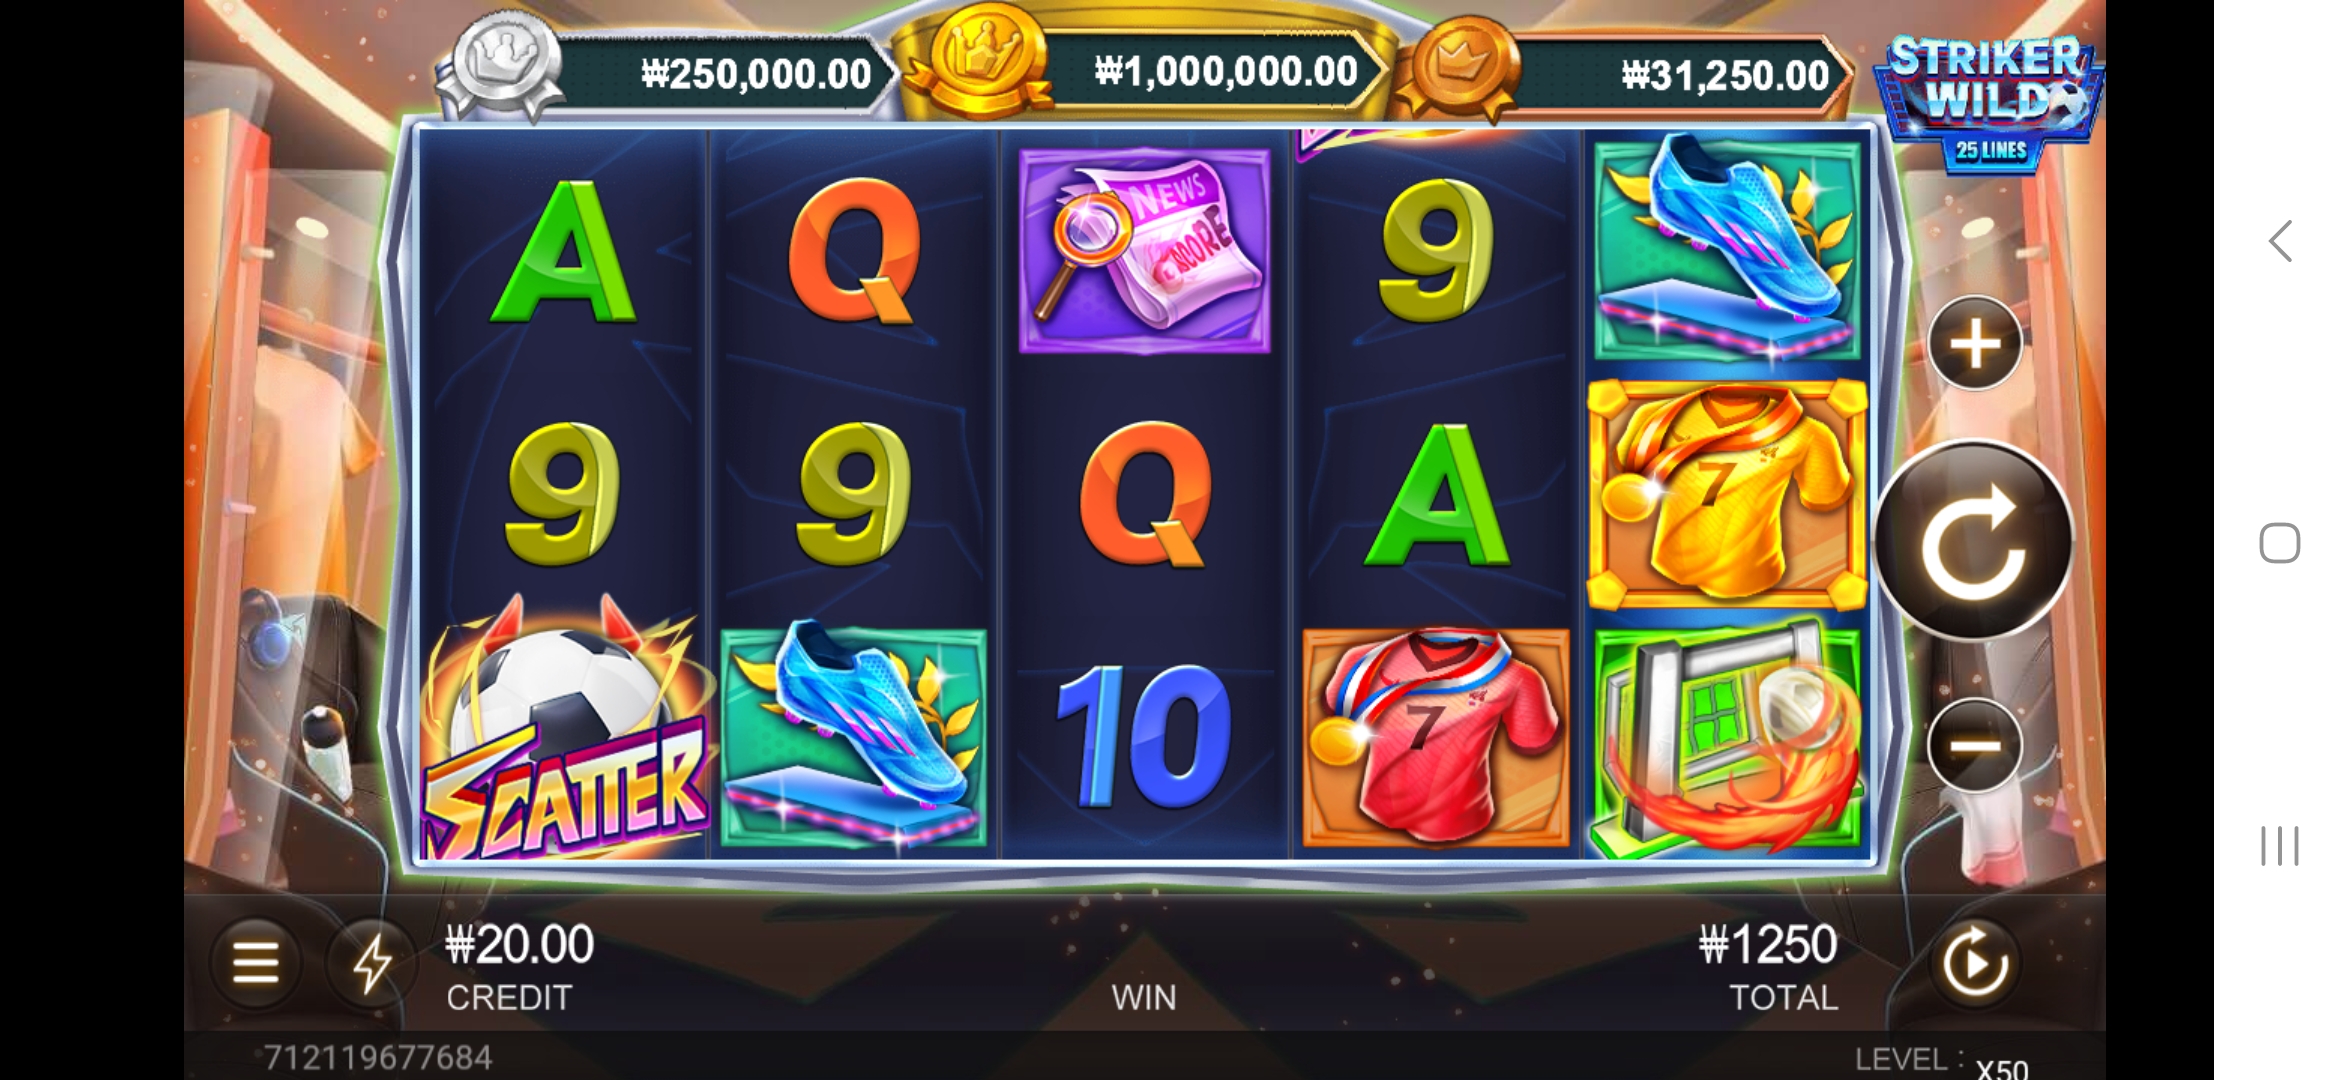Open Android recent apps button

click(x=2280, y=846)
